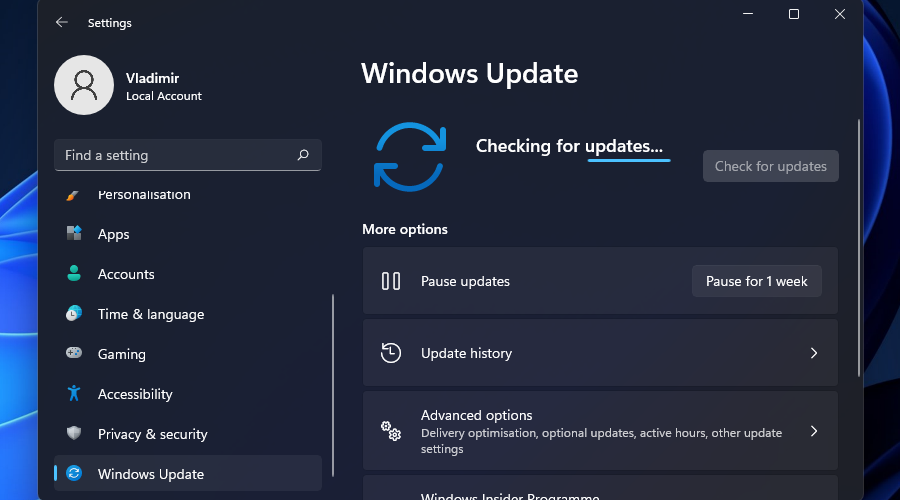
Task: Minimize the Settings window
Action: click(x=748, y=14)
